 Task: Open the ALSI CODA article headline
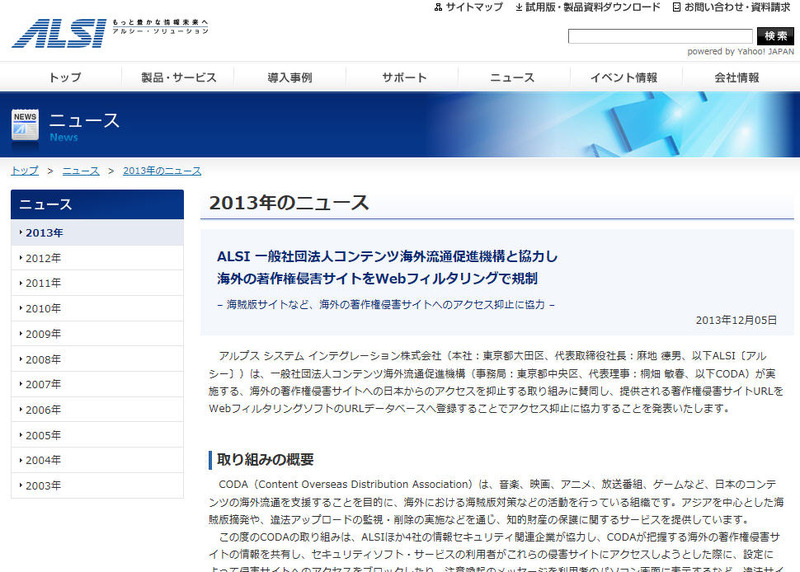pyautogui.click(x=388, y=266)
